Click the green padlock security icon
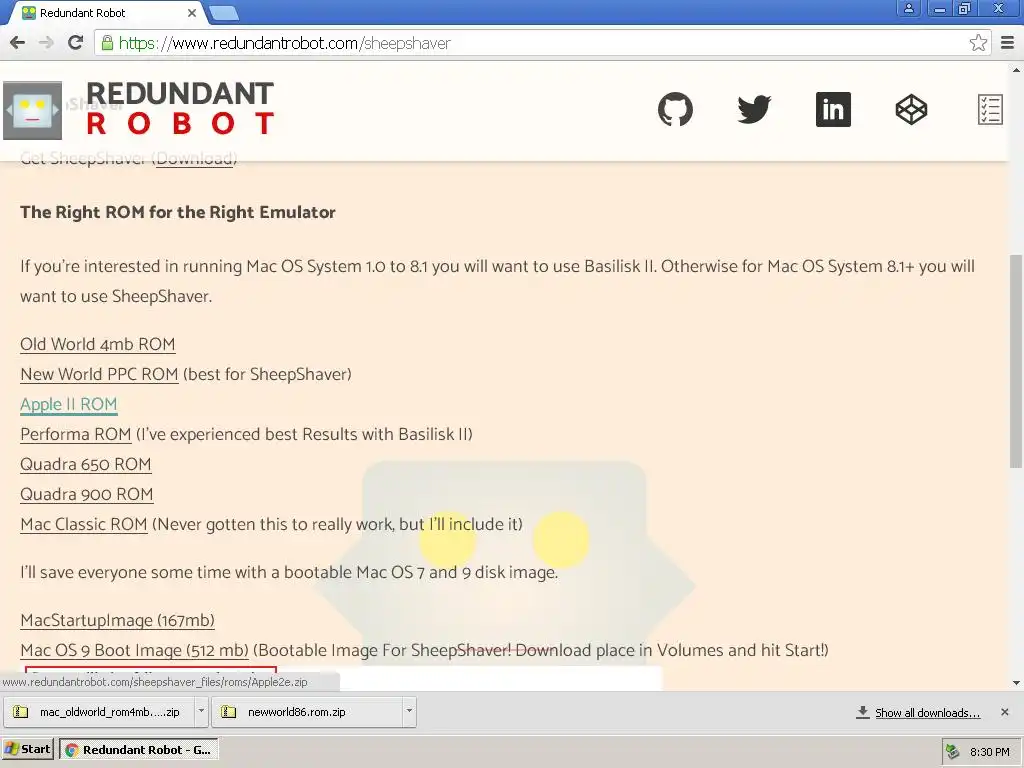The image size is (1024, 768). coord(107,43)
